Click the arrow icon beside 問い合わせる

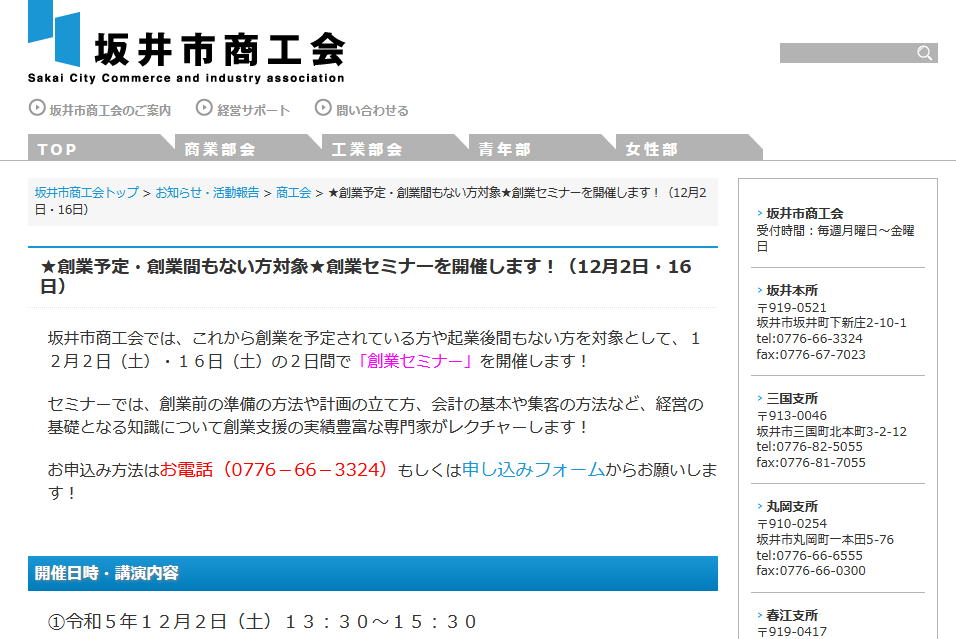tap(323, 108)
